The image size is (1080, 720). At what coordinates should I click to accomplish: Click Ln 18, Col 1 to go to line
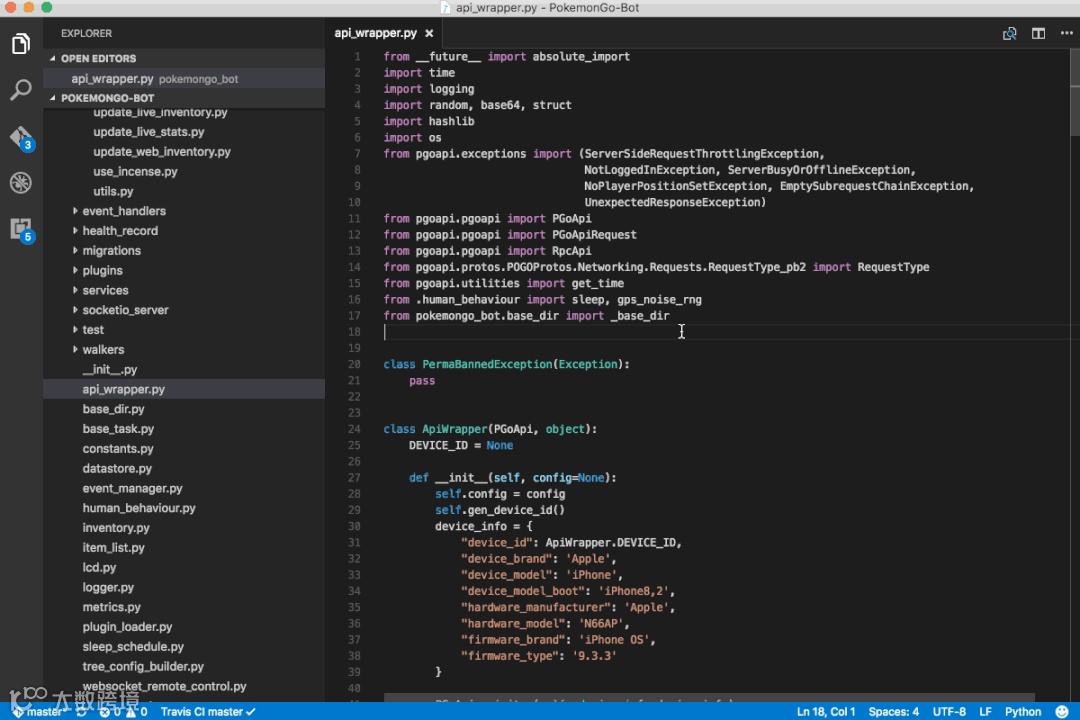[825, 711]
